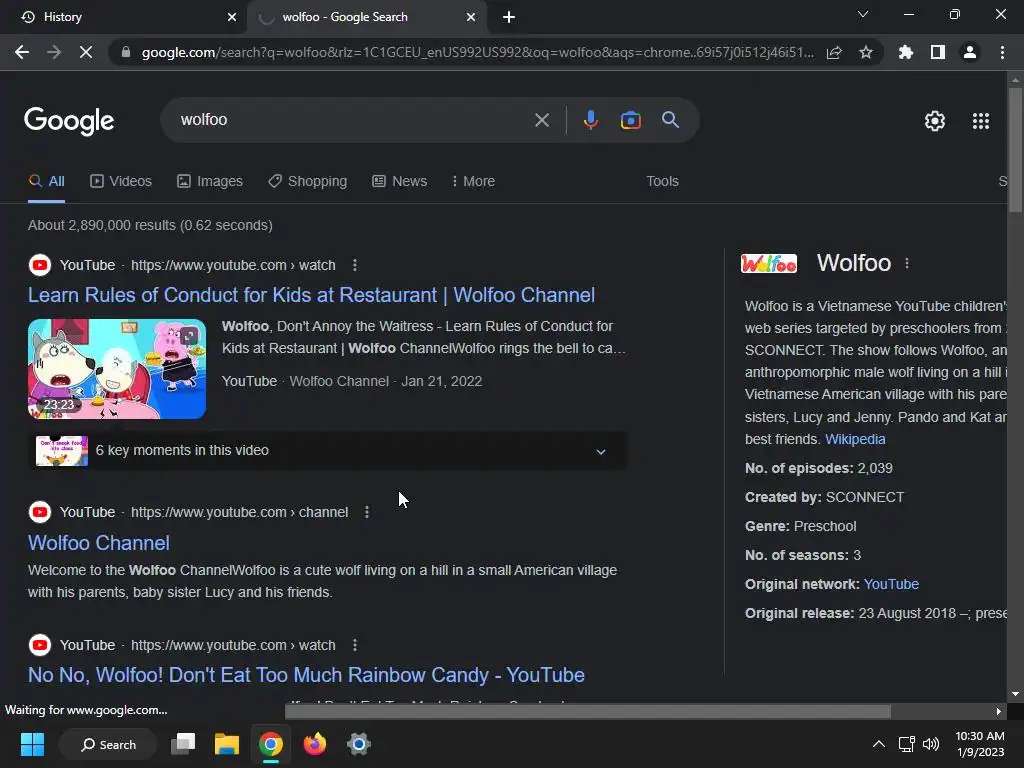Switch to Videos results

point(121,182)
